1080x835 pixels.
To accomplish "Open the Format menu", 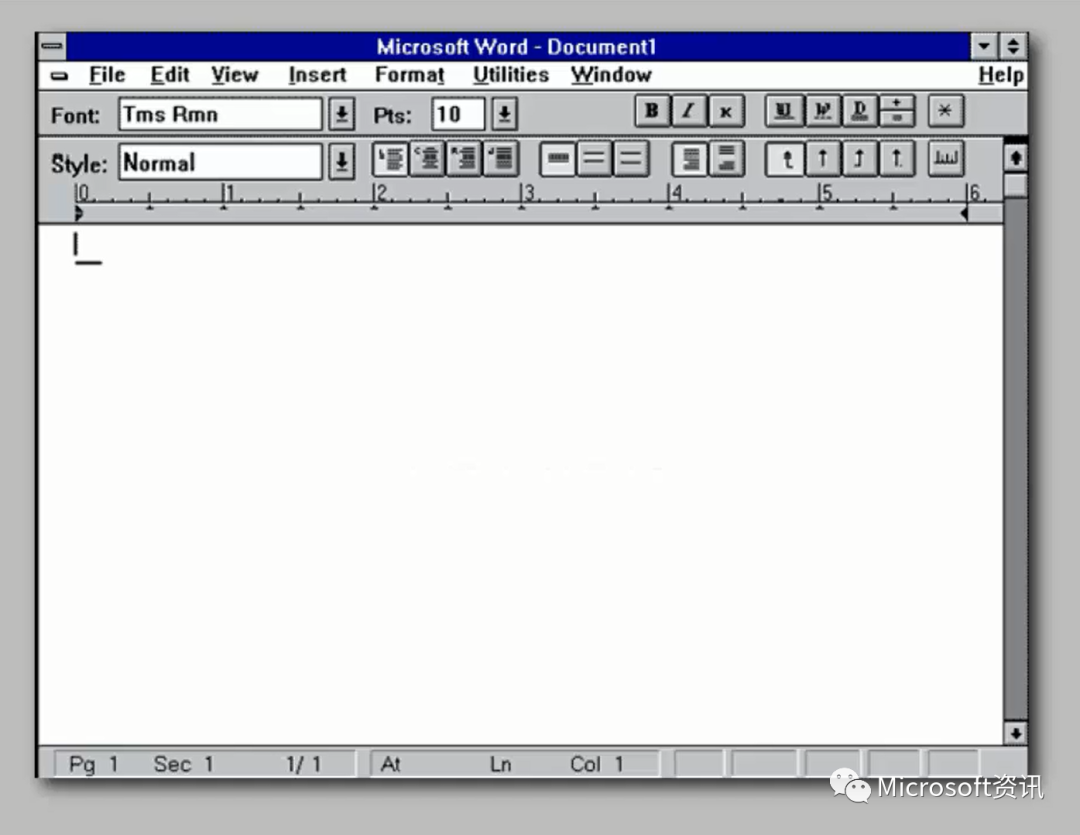I will pyautogui.click(x=410, y=74).
